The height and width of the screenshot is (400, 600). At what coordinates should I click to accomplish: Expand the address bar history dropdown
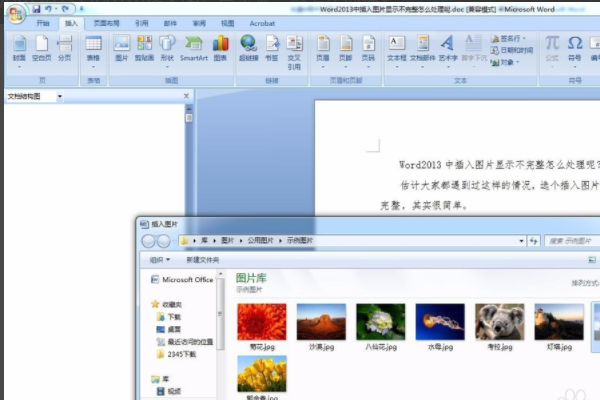(x=521, y=241)
